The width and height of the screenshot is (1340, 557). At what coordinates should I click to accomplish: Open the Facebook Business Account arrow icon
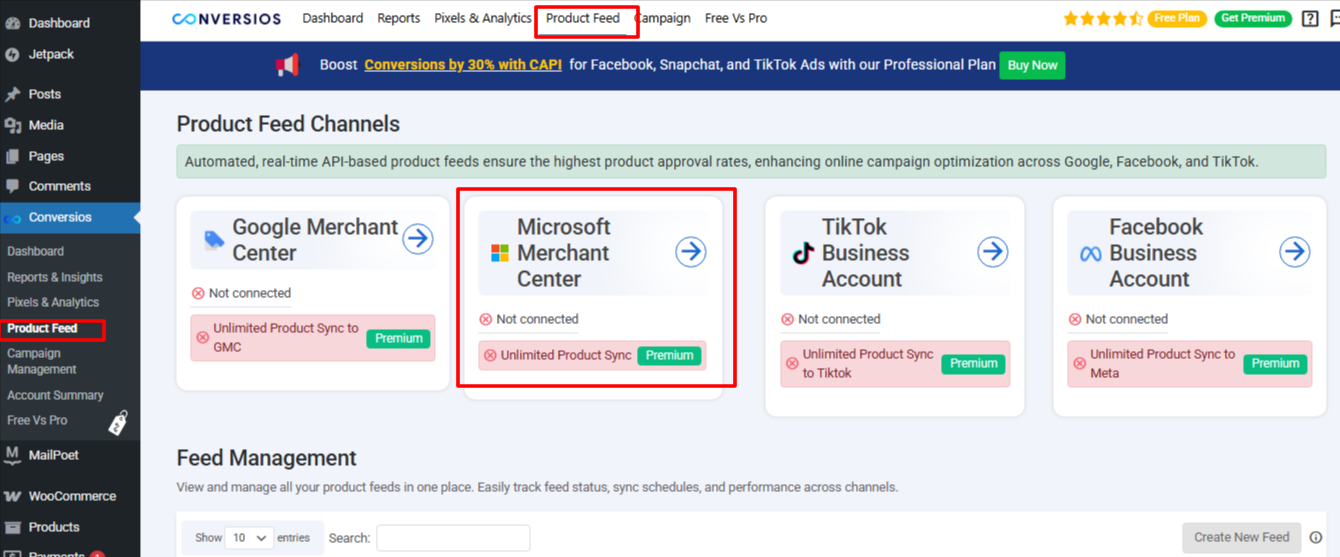pyautogui.click(x=1294, y=252)
